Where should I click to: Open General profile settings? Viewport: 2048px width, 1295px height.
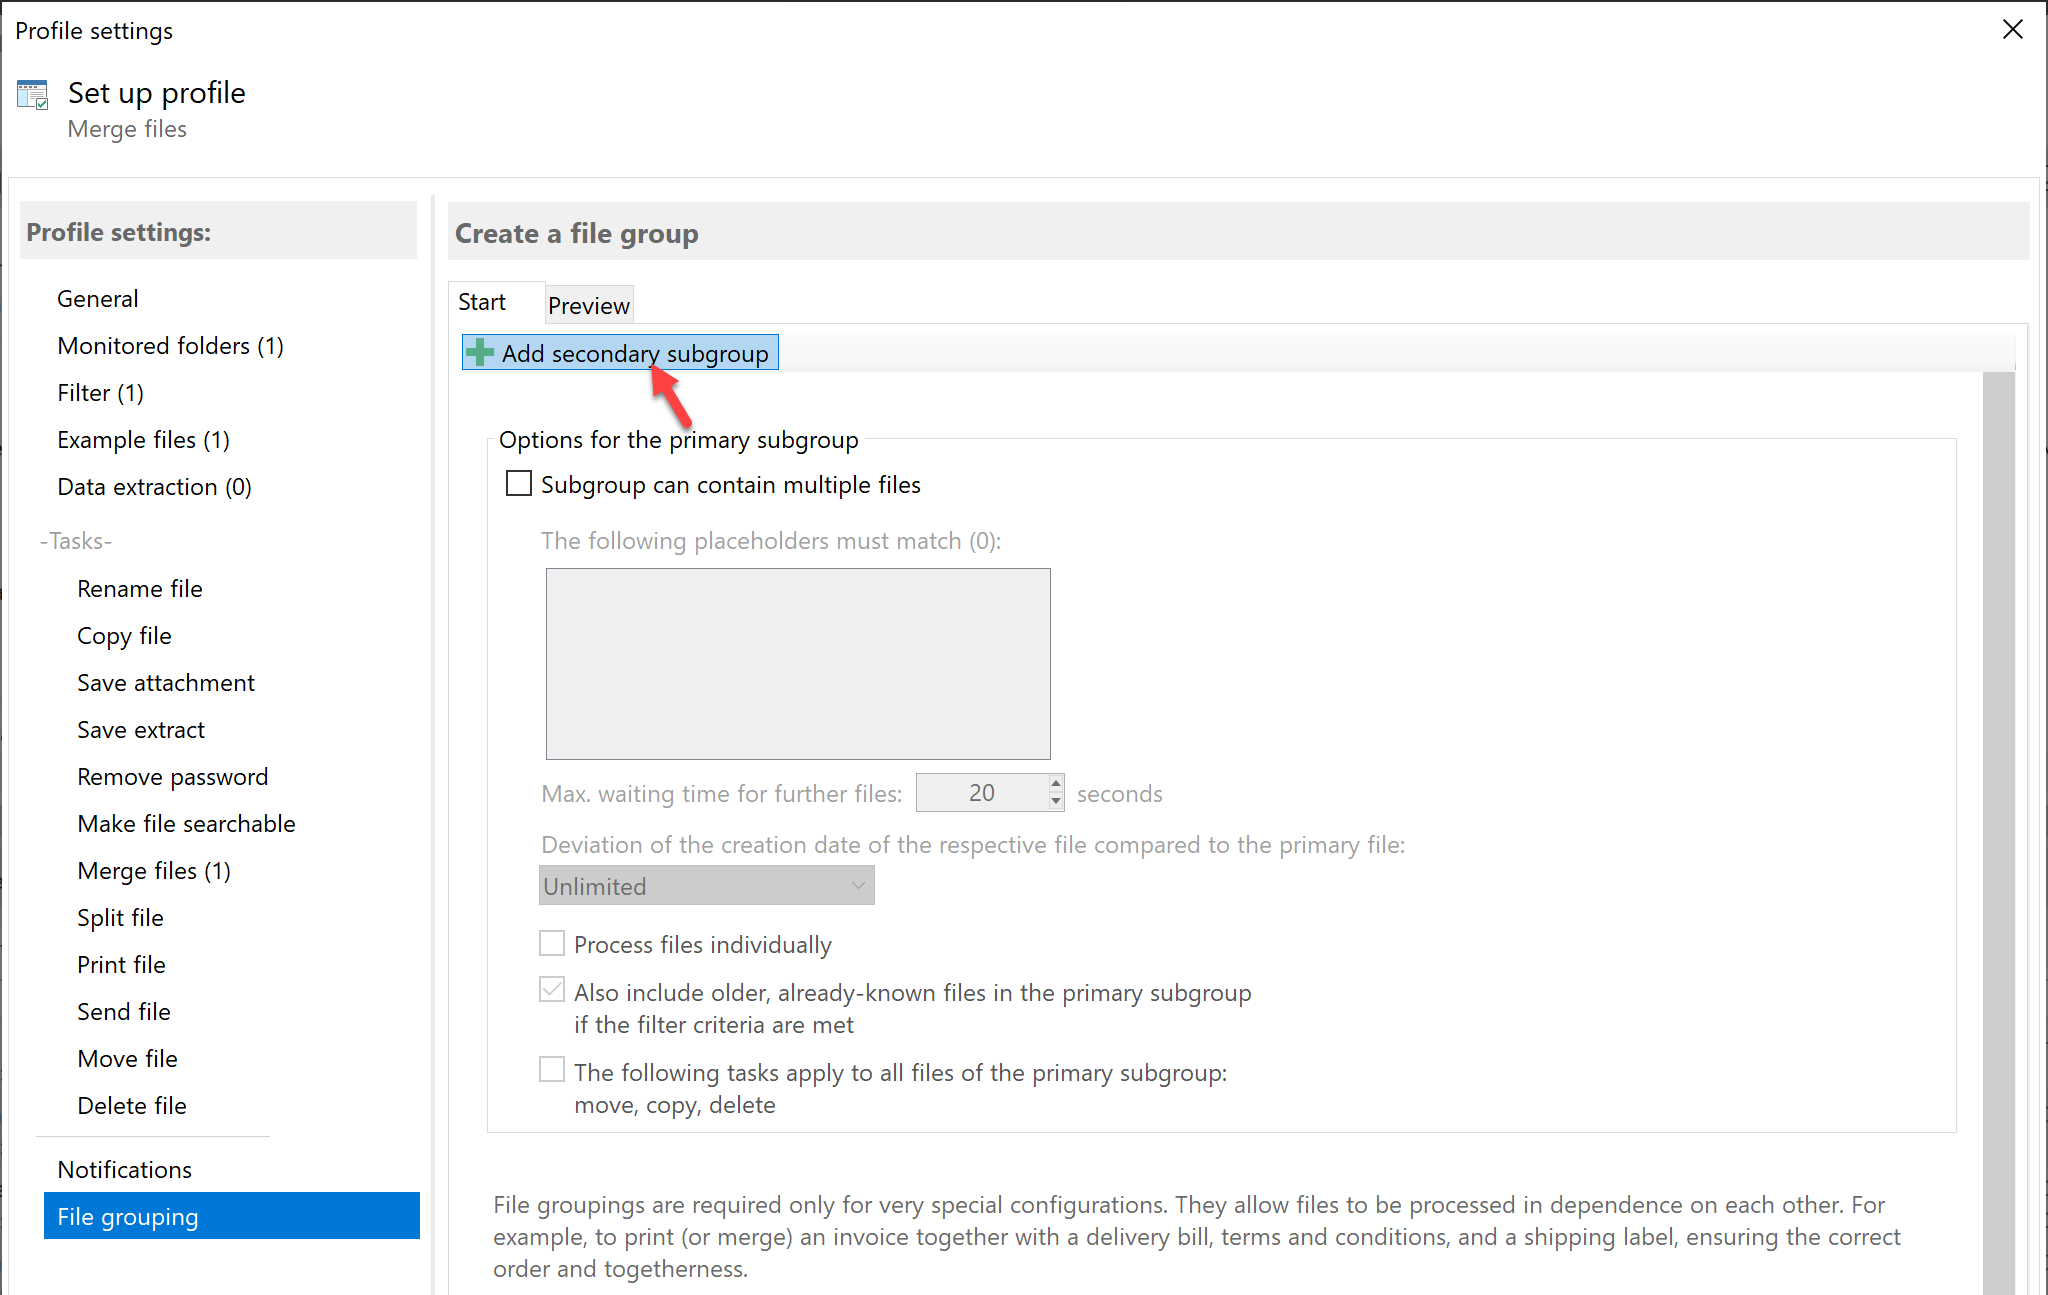(x=97, y=298)
